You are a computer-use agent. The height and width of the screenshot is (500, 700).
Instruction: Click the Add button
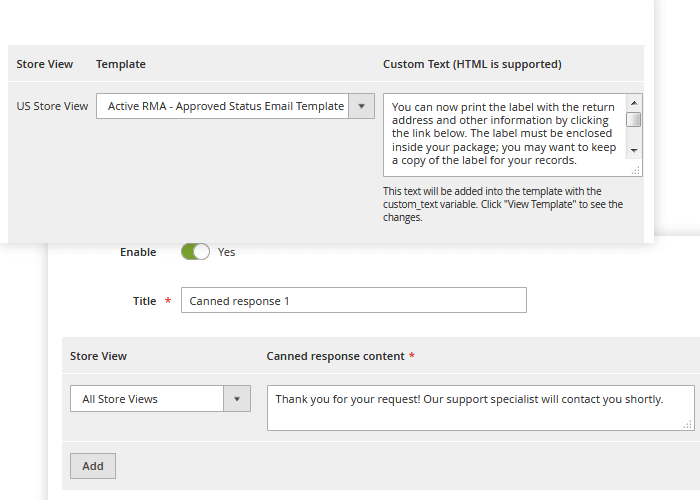point(93,466)
